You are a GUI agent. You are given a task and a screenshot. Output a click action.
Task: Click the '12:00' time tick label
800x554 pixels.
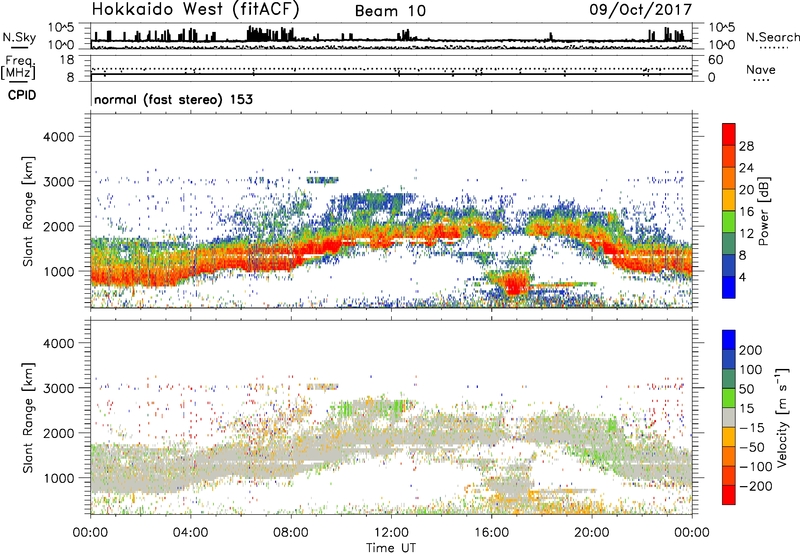coord(391,533)
